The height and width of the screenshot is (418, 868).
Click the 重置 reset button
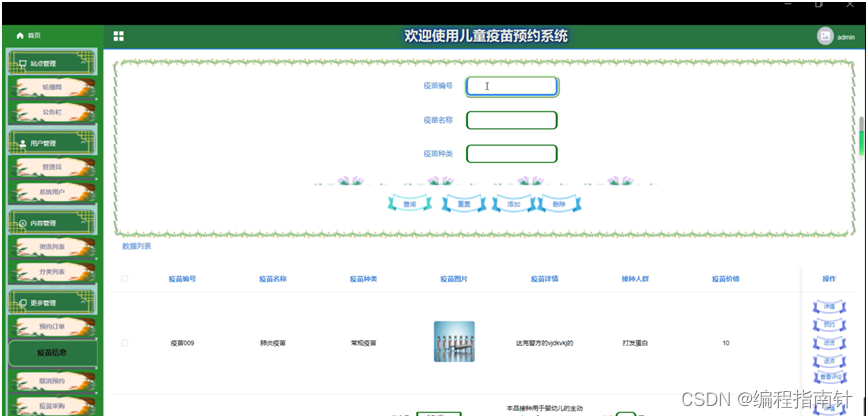(x=464, y=204)
